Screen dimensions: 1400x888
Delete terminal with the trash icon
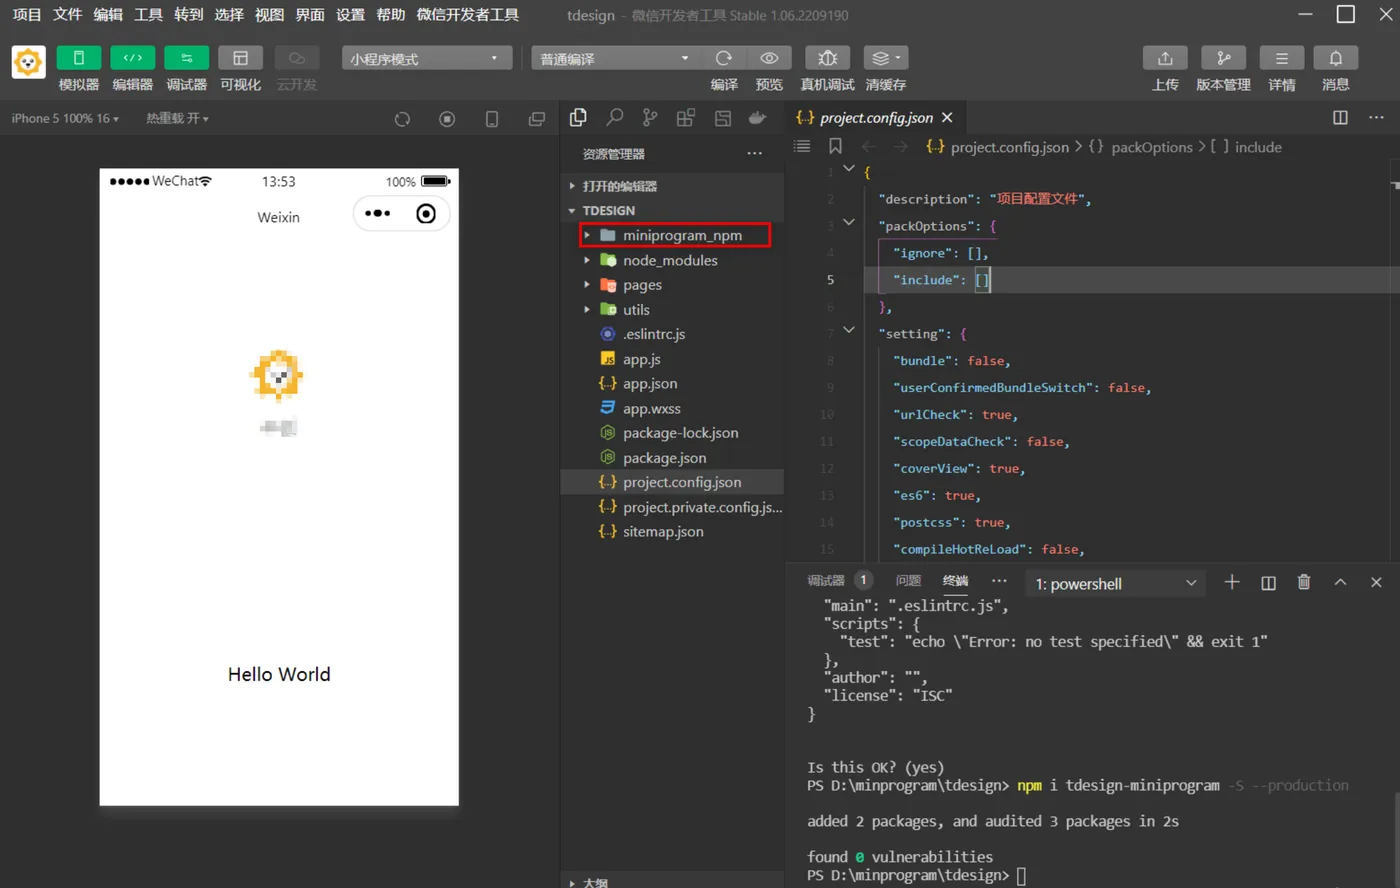coord(1304,583)
